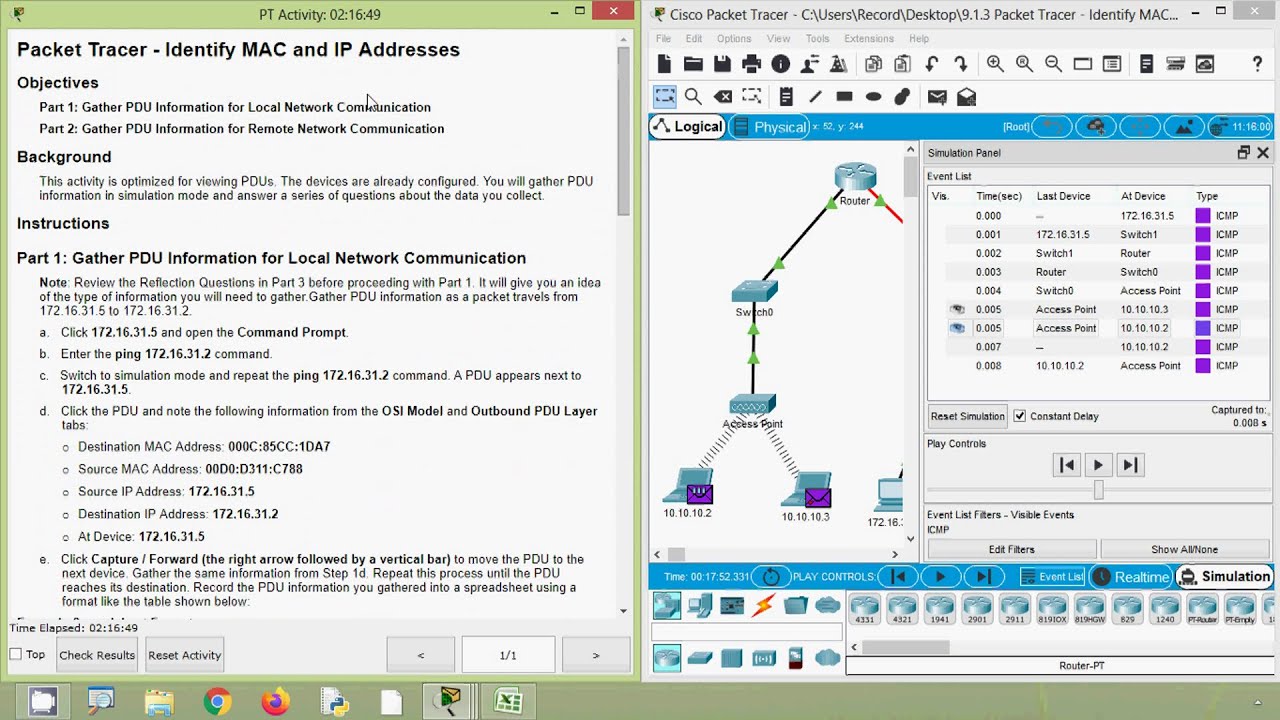
Task: Choose Wireless Devices subcategory icon
Action: (x=764, y=658)
